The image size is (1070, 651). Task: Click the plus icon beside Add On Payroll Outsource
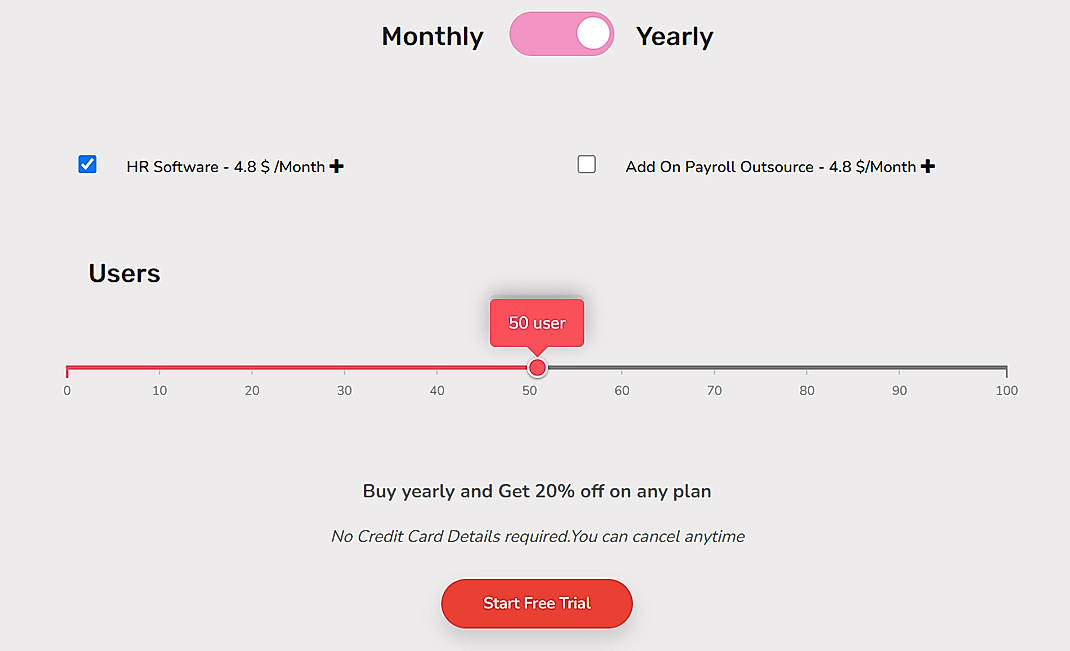pyautogui.click(x=928, y=166)
